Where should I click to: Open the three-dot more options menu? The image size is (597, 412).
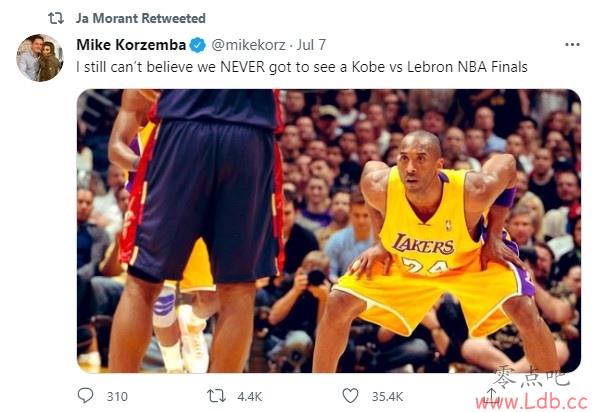[x=572, y=45]
